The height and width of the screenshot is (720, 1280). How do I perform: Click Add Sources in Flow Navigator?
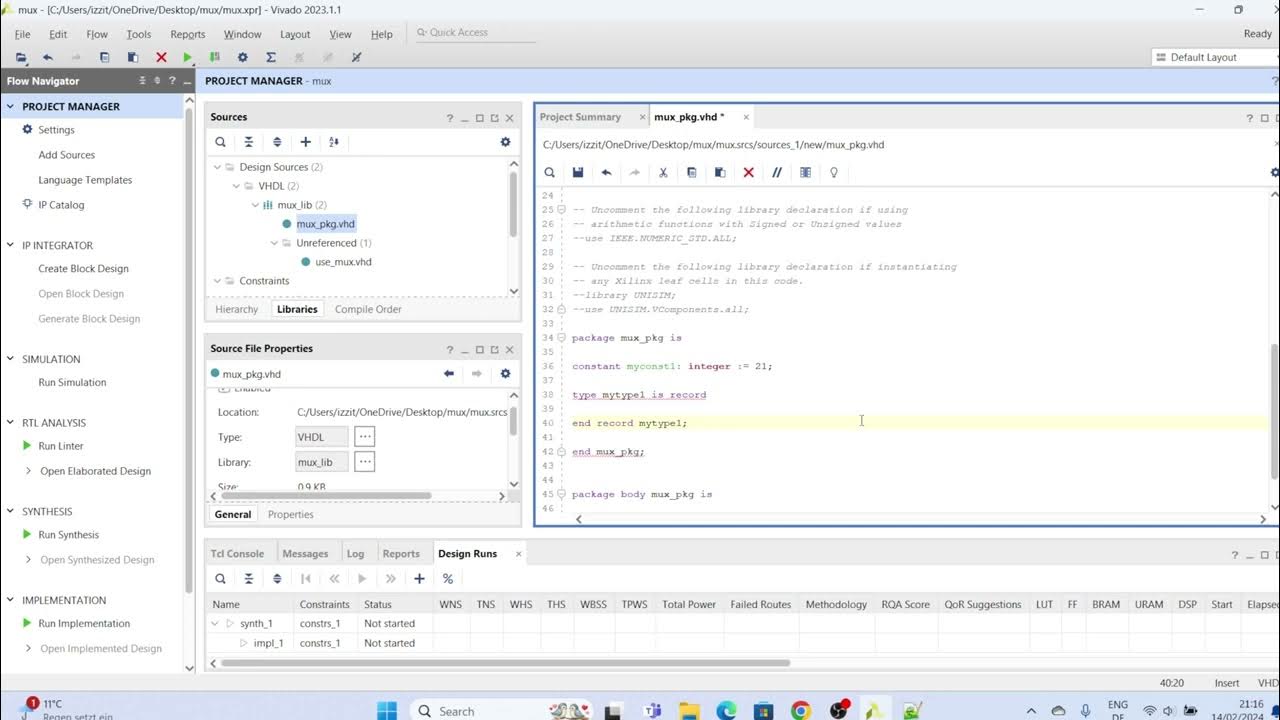pos(67,155)
